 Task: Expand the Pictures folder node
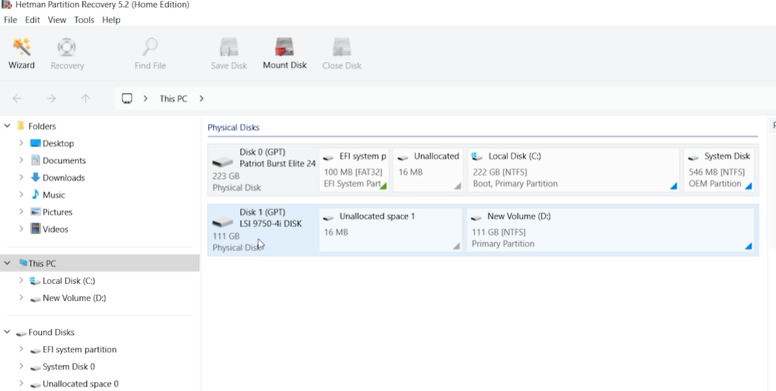pos(21,212)
